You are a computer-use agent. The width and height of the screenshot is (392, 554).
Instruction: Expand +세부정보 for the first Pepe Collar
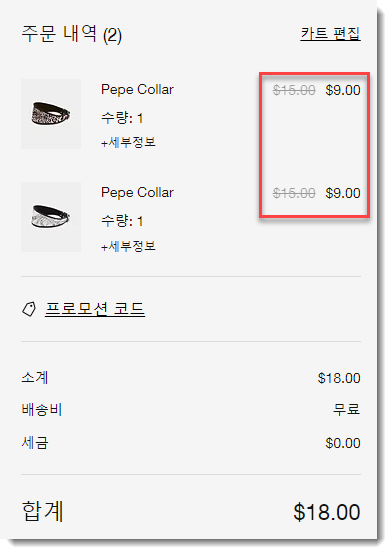(128, 142)
